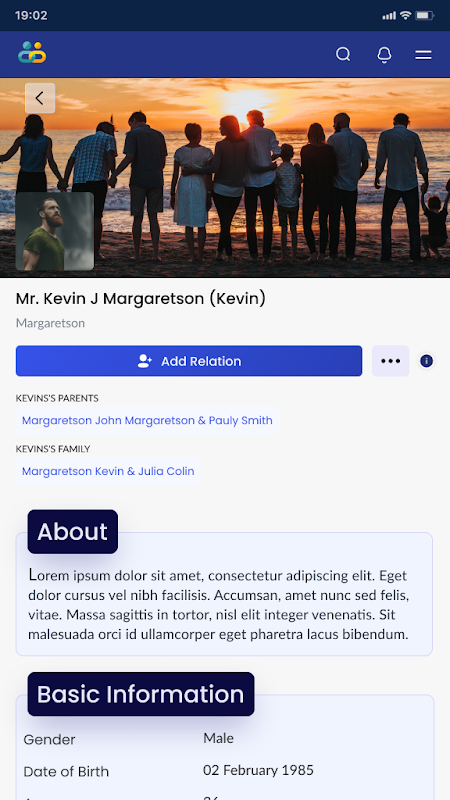View Kevin's profile photo thumbnail
This screenshot has height=800, width=450.
tap(55, 231)
